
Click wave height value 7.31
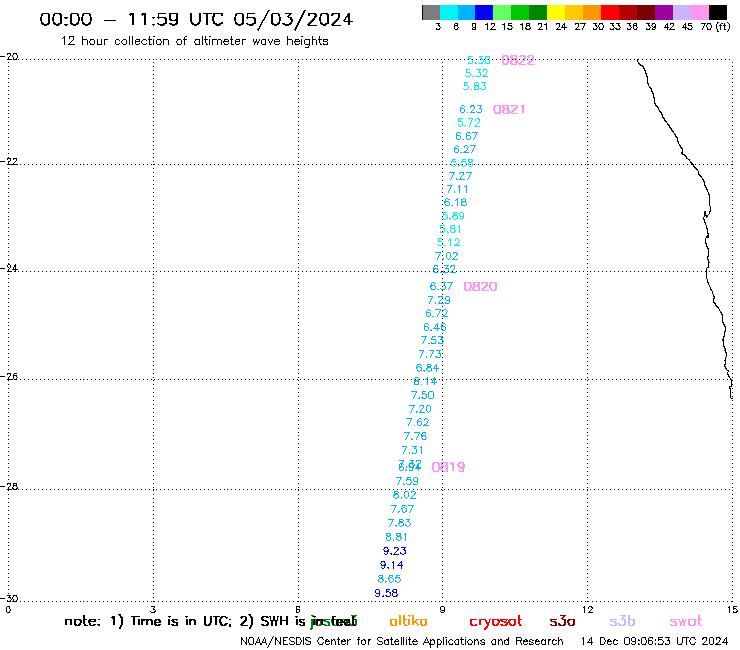(x=412, y=450)
